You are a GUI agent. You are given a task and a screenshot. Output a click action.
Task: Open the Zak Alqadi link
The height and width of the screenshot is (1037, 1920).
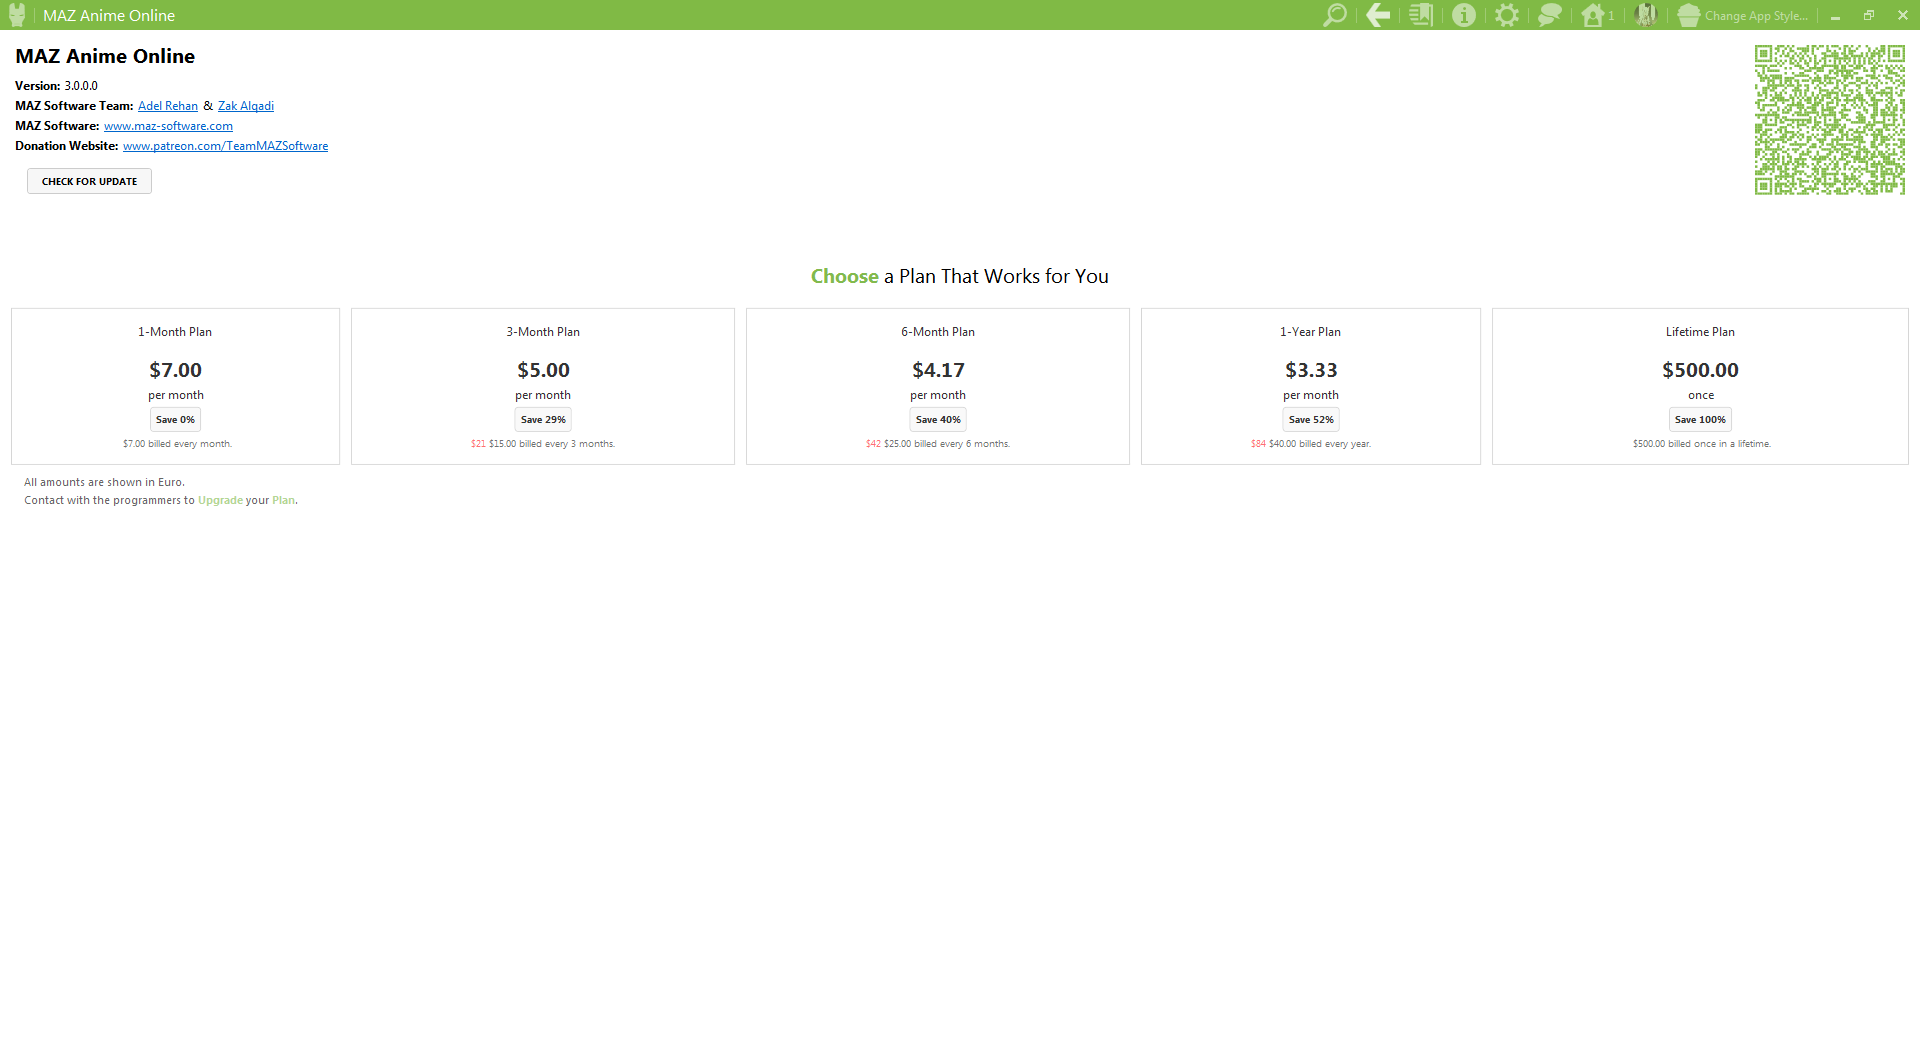(246, 106)
